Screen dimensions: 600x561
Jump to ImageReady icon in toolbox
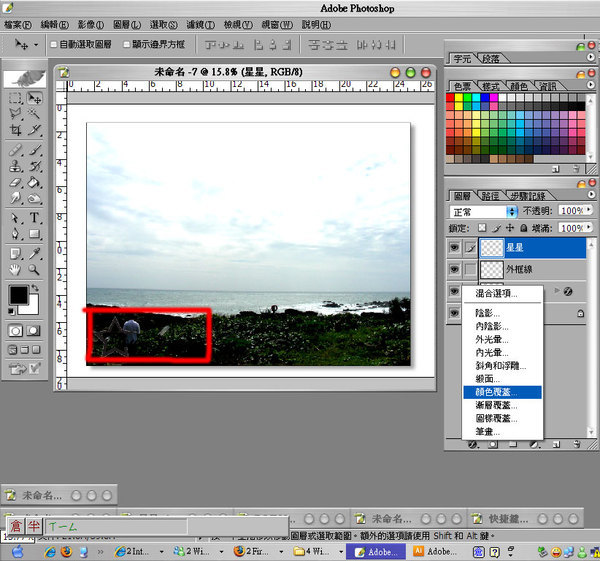(x=17, y=369)
